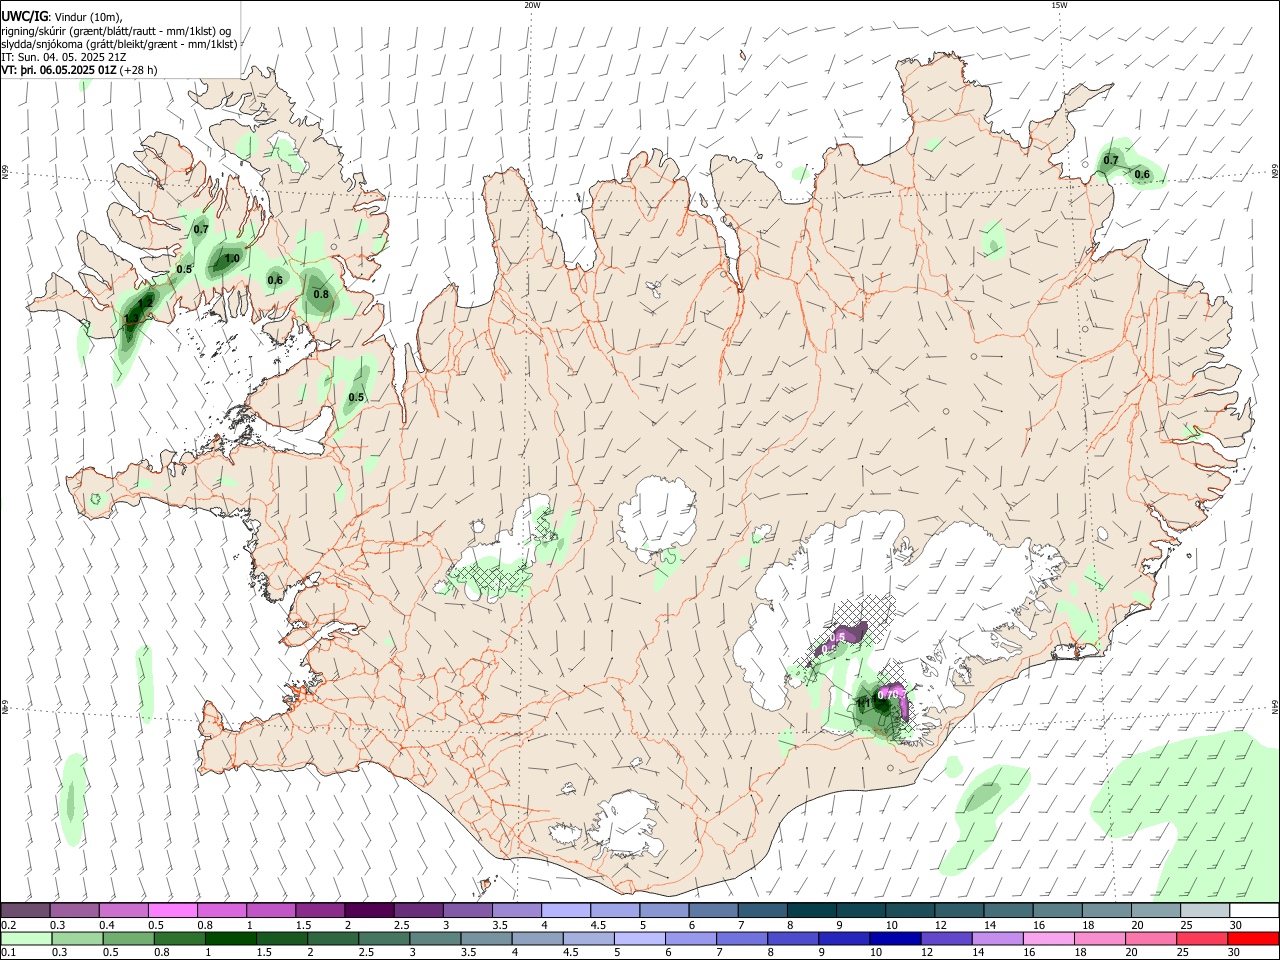Click the 'slydda/snjókoma' legend description line
Screen dimensions: 1280x960
(119, 44)
